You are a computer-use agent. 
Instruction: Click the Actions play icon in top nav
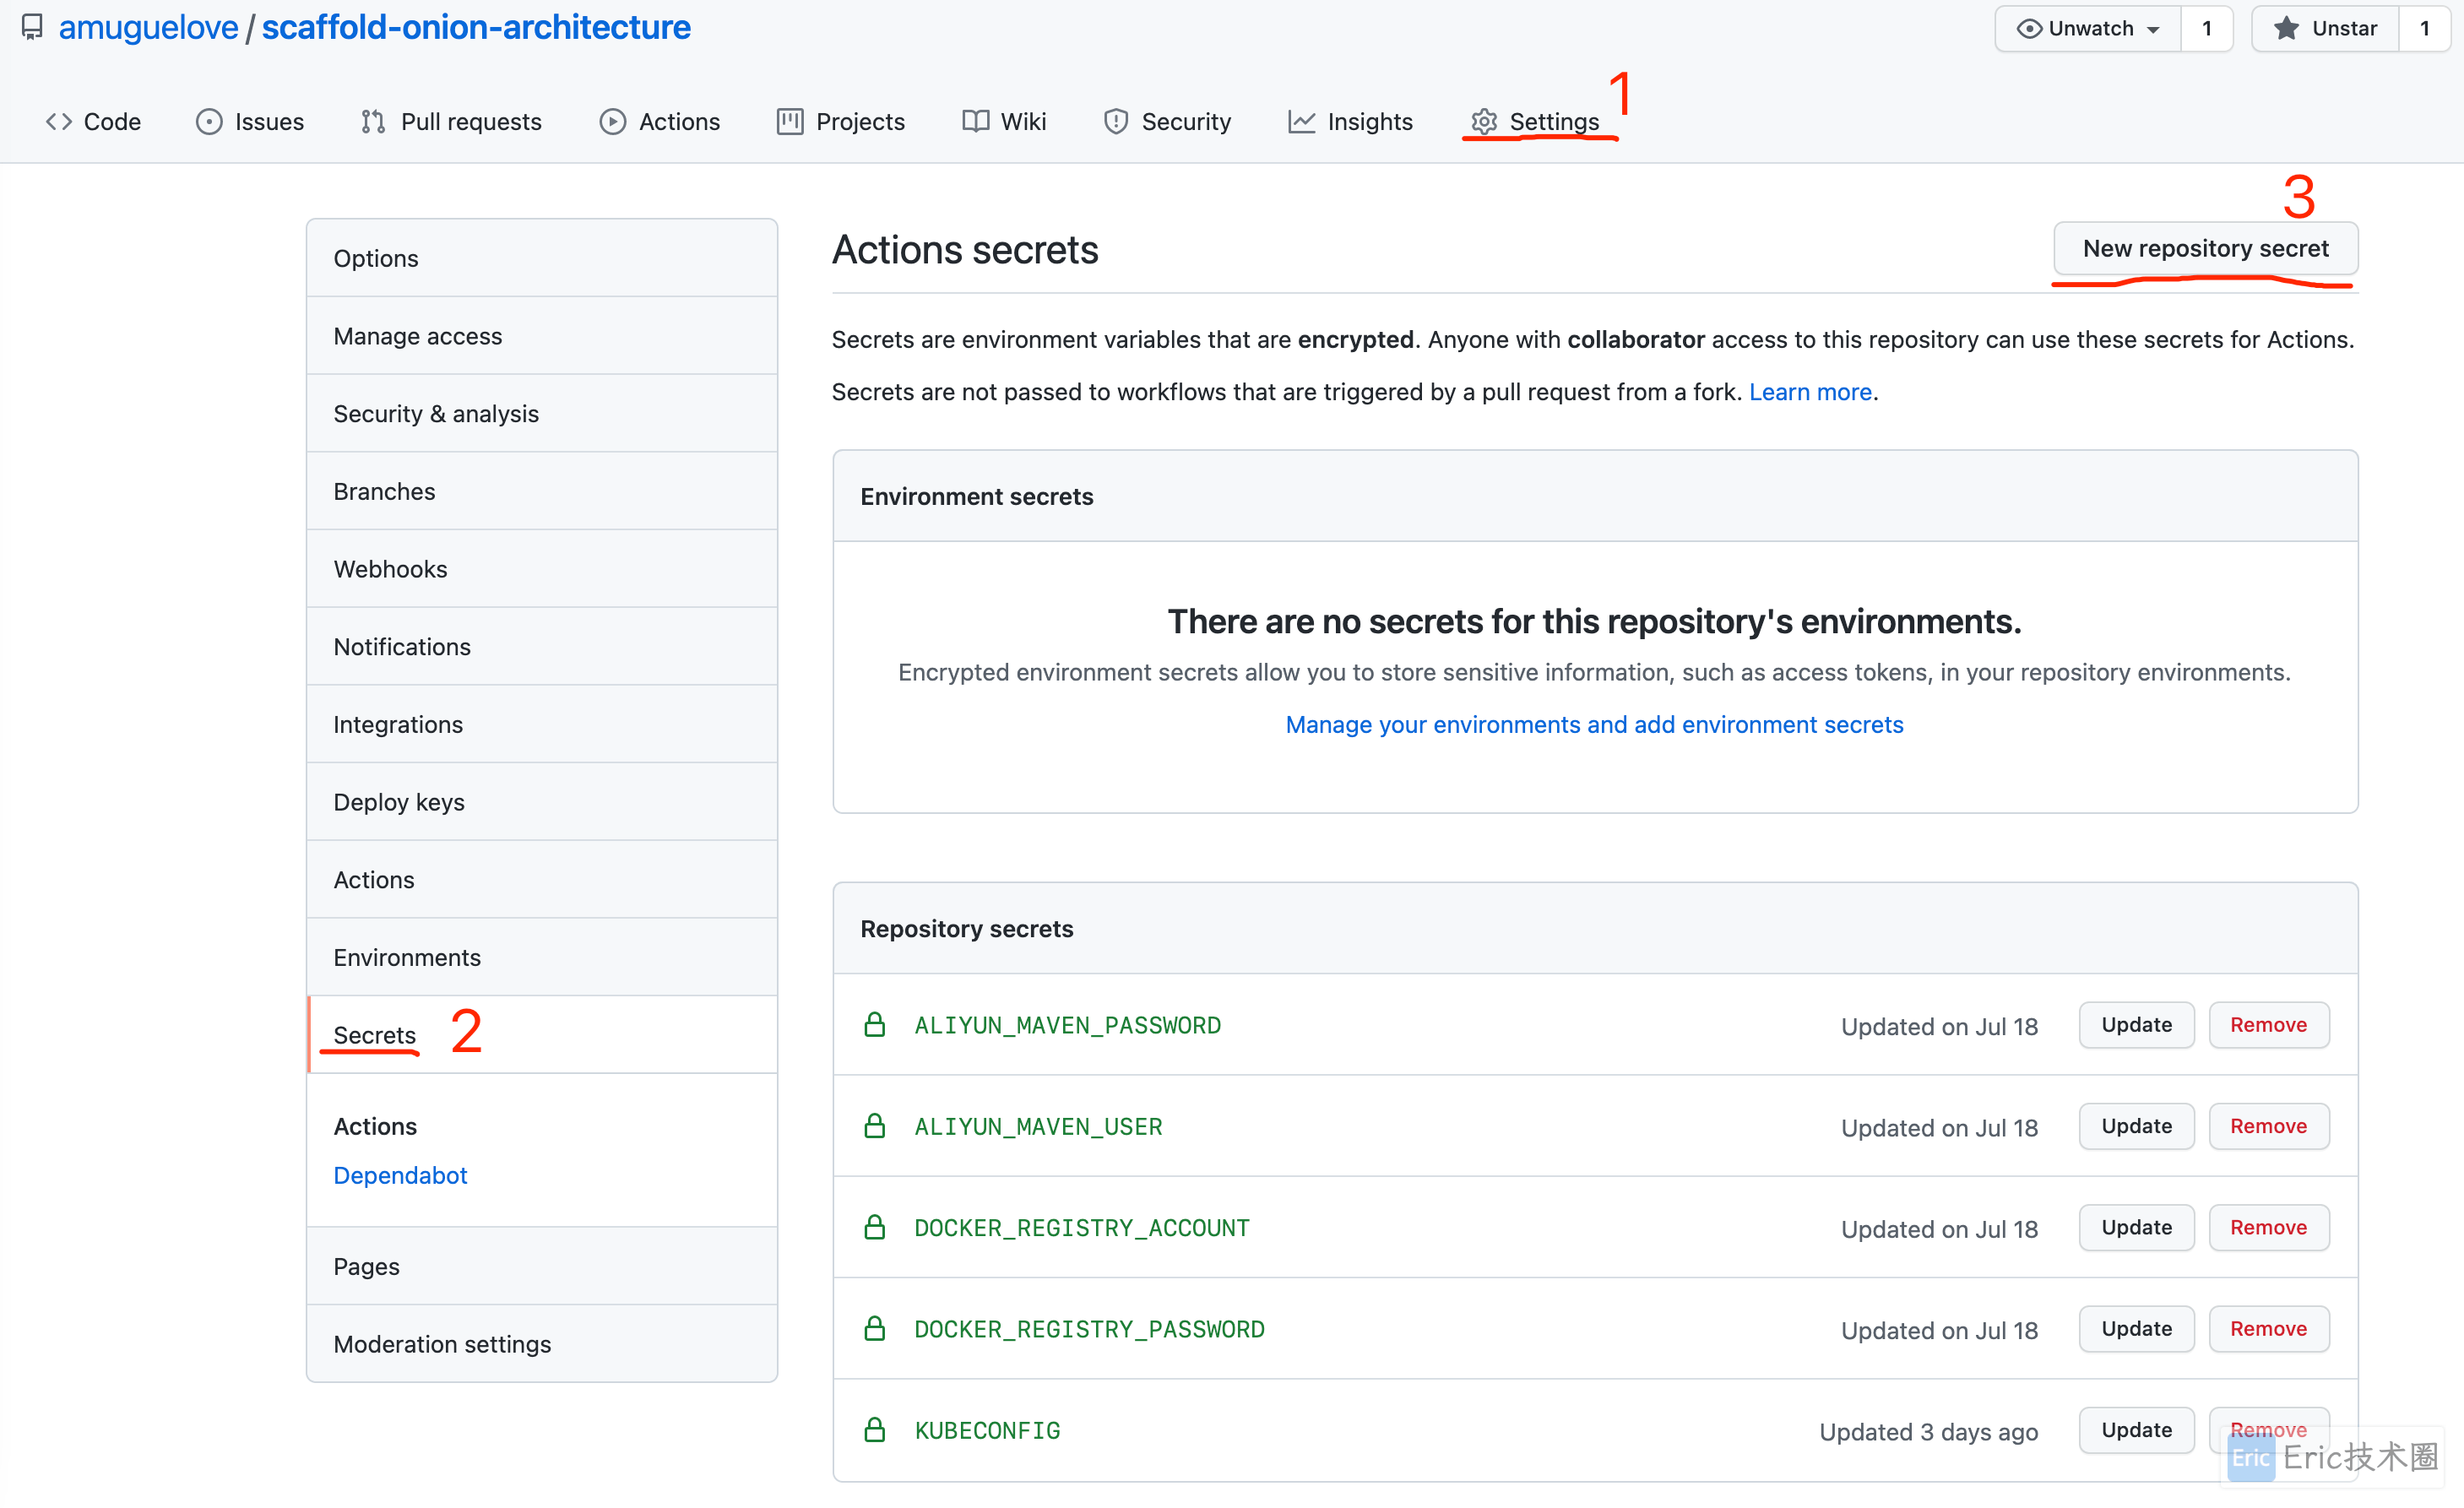[613, 122]
